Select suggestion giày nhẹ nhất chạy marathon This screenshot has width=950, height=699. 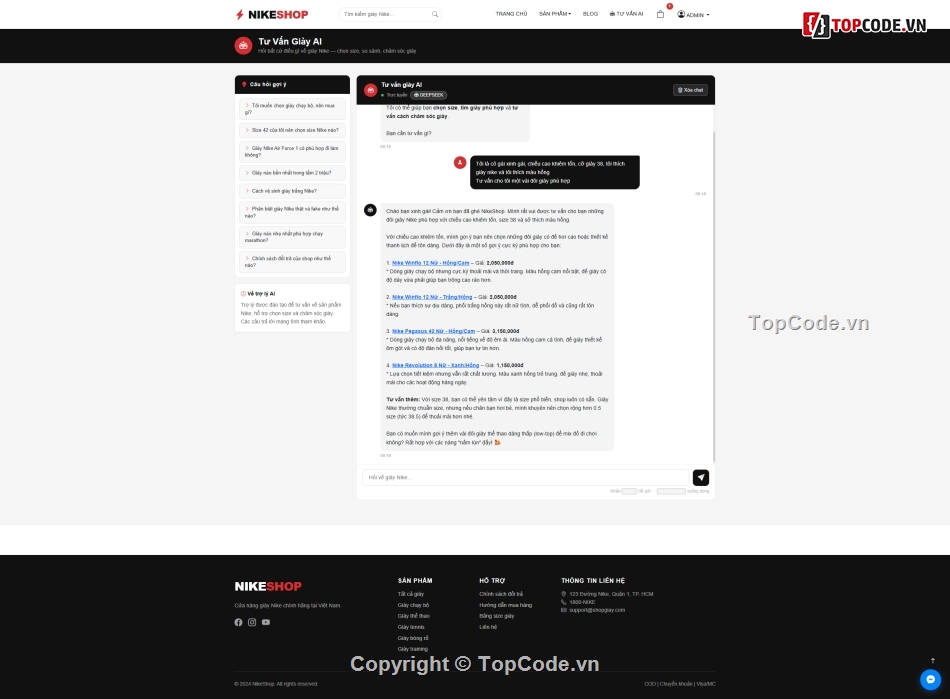pyautogui.click(x=292, y=237)
